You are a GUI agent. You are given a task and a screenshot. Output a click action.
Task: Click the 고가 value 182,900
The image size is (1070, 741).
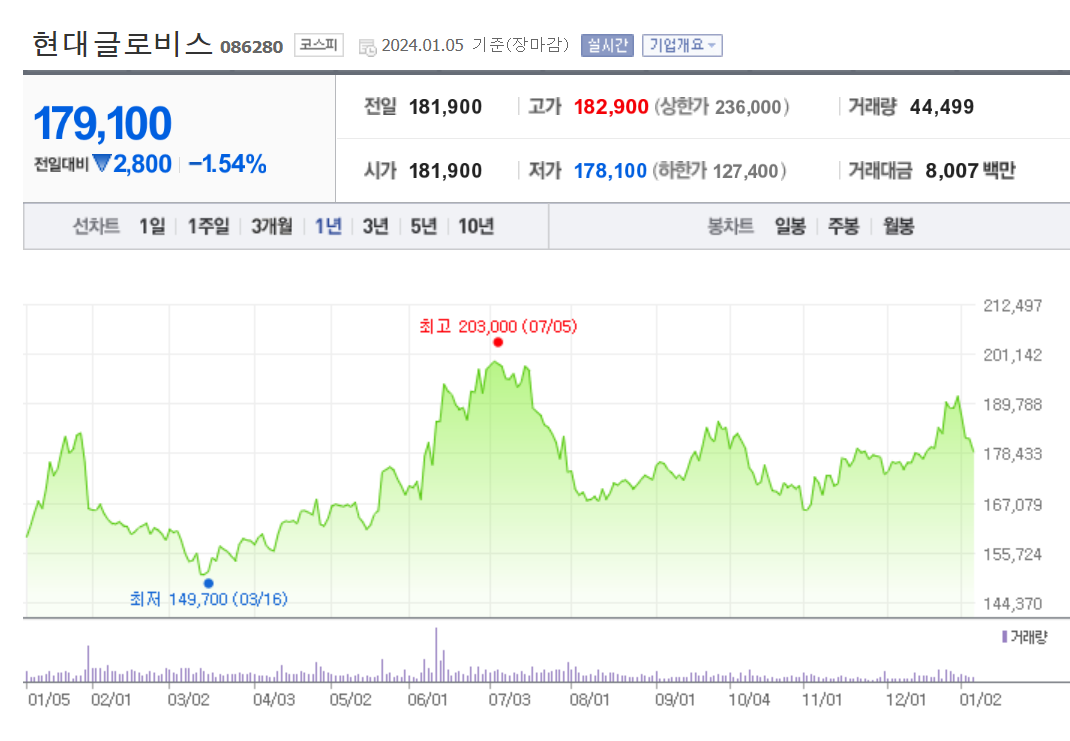pyautogui.click(x=611, y=107)
